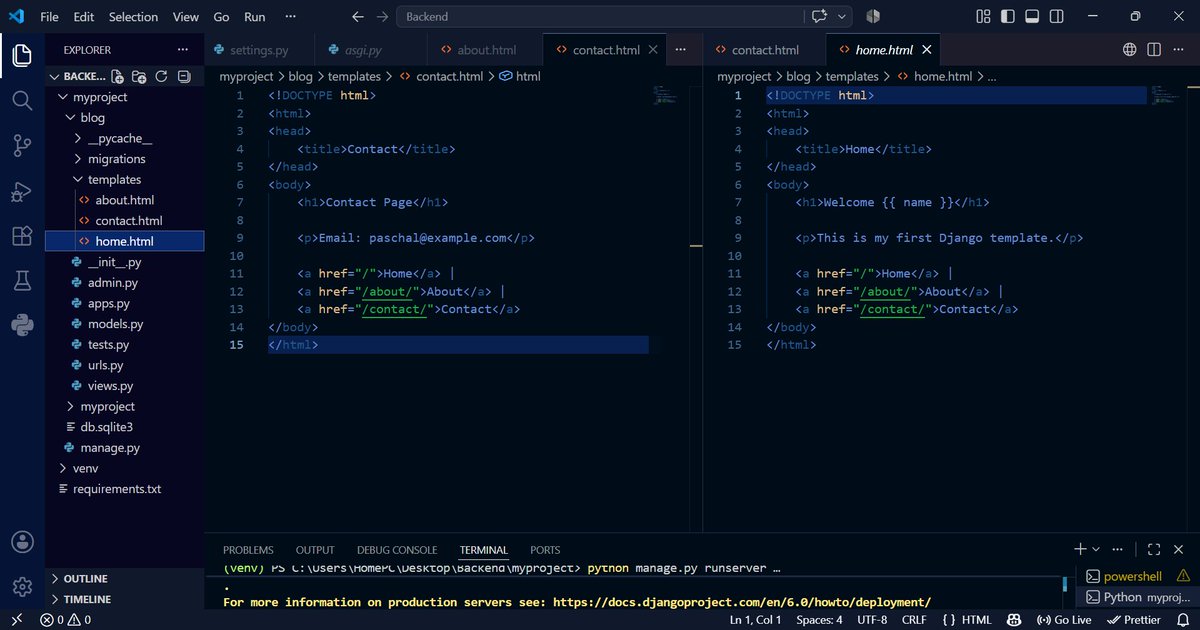Expand the migrations folder

(x=78, y=159)
